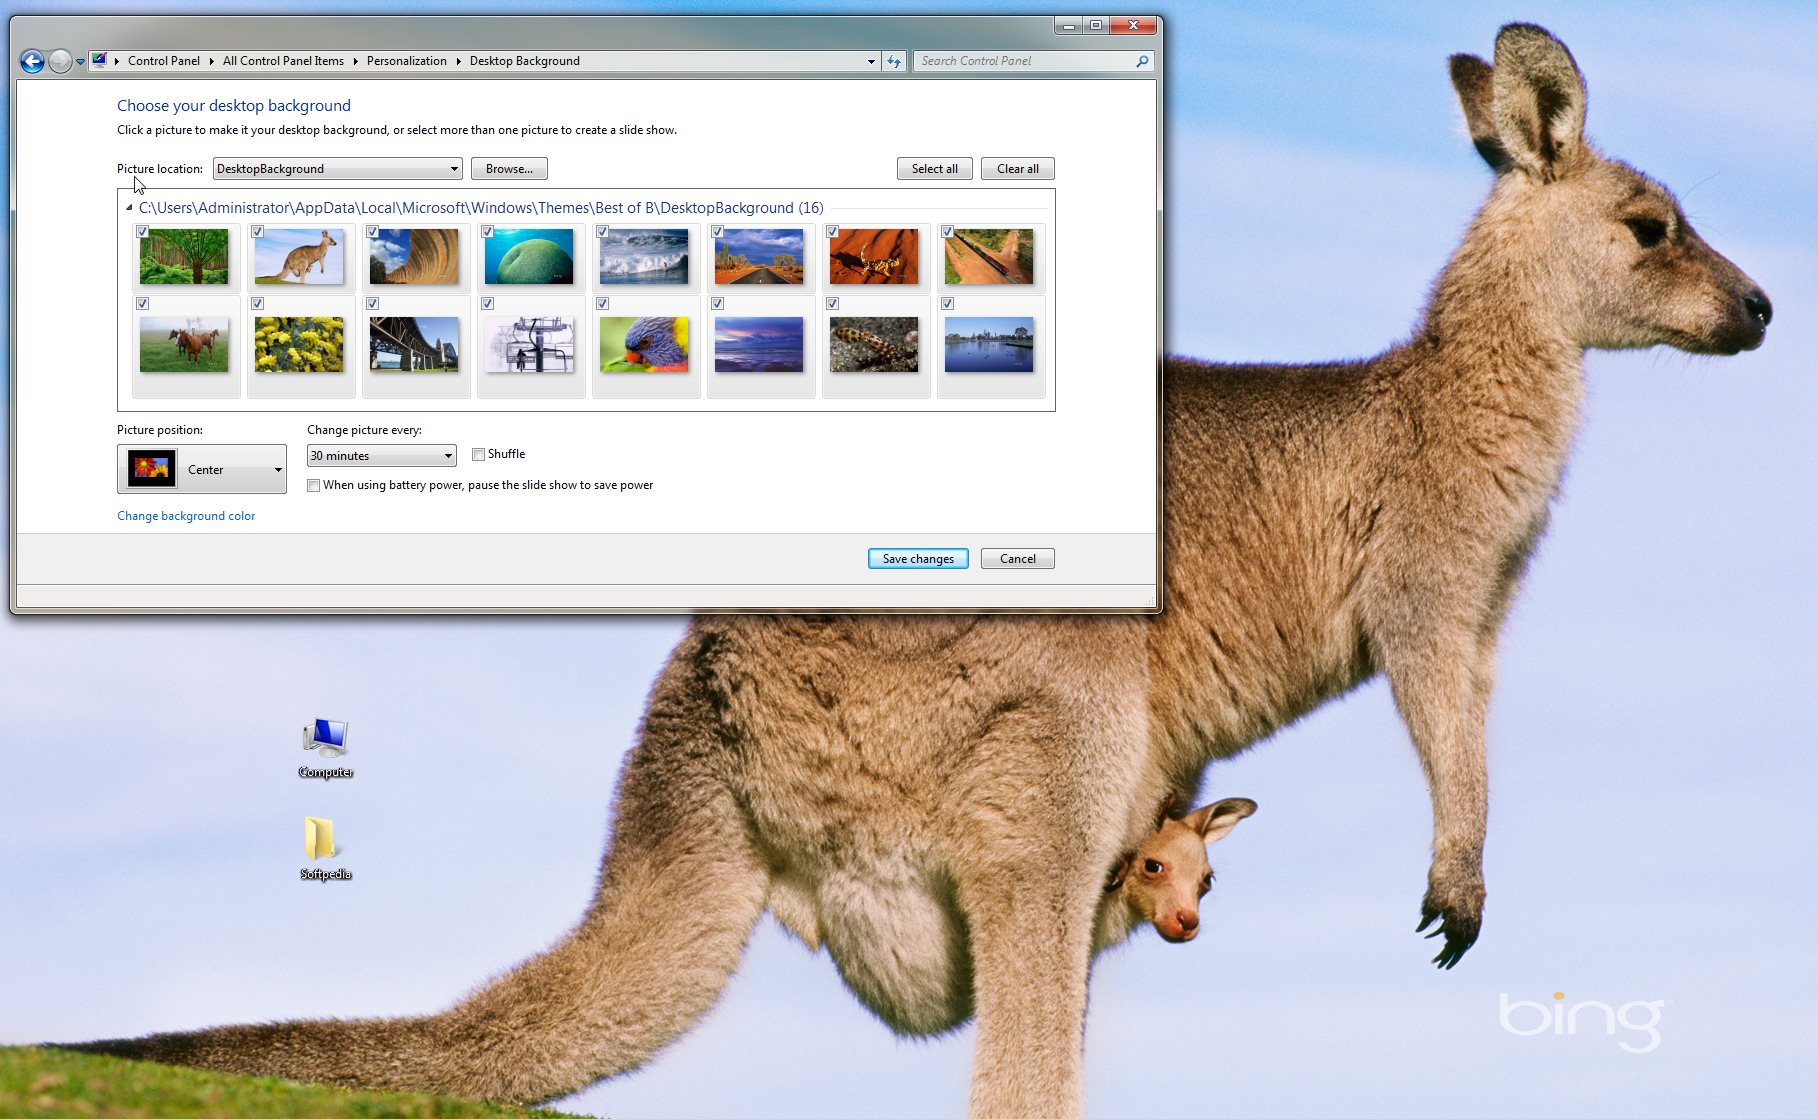Uncheck the wave rock picture checkbox
1818x1119 pixels.
pyautogui.click(x=373, y=232)
